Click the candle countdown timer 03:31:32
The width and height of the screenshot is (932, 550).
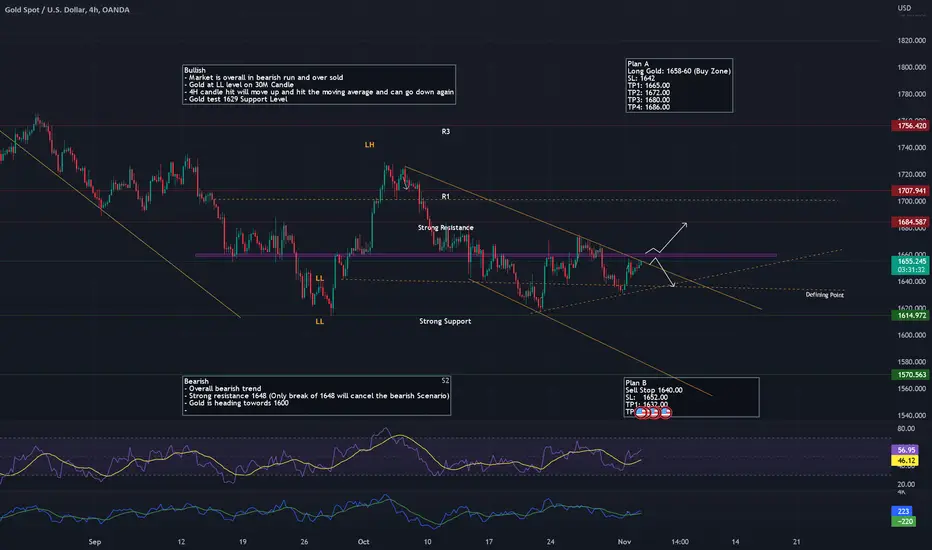[911, 269]
